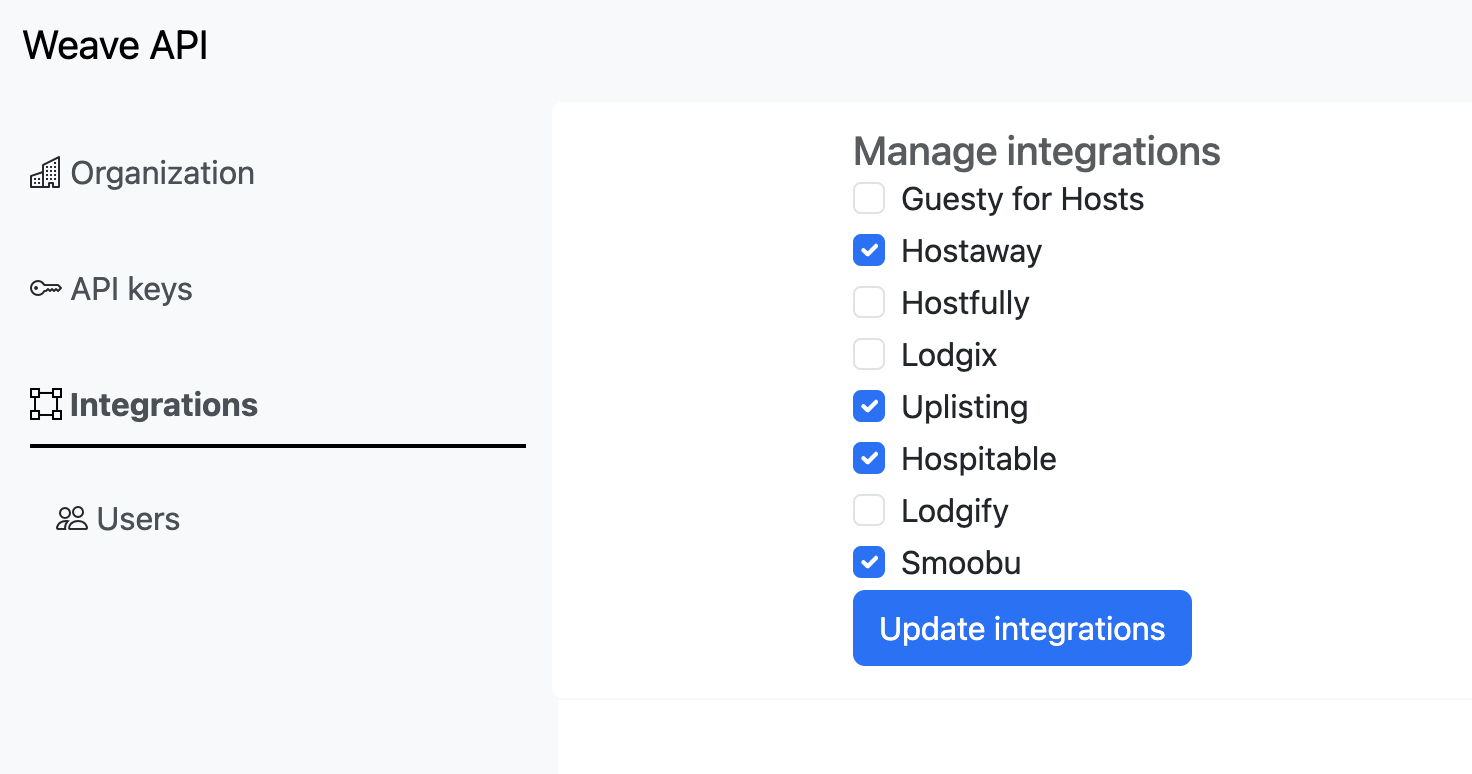Click the Integrations nodes icon
Screen dimensions: 1472x774
(x=46, y=405)
